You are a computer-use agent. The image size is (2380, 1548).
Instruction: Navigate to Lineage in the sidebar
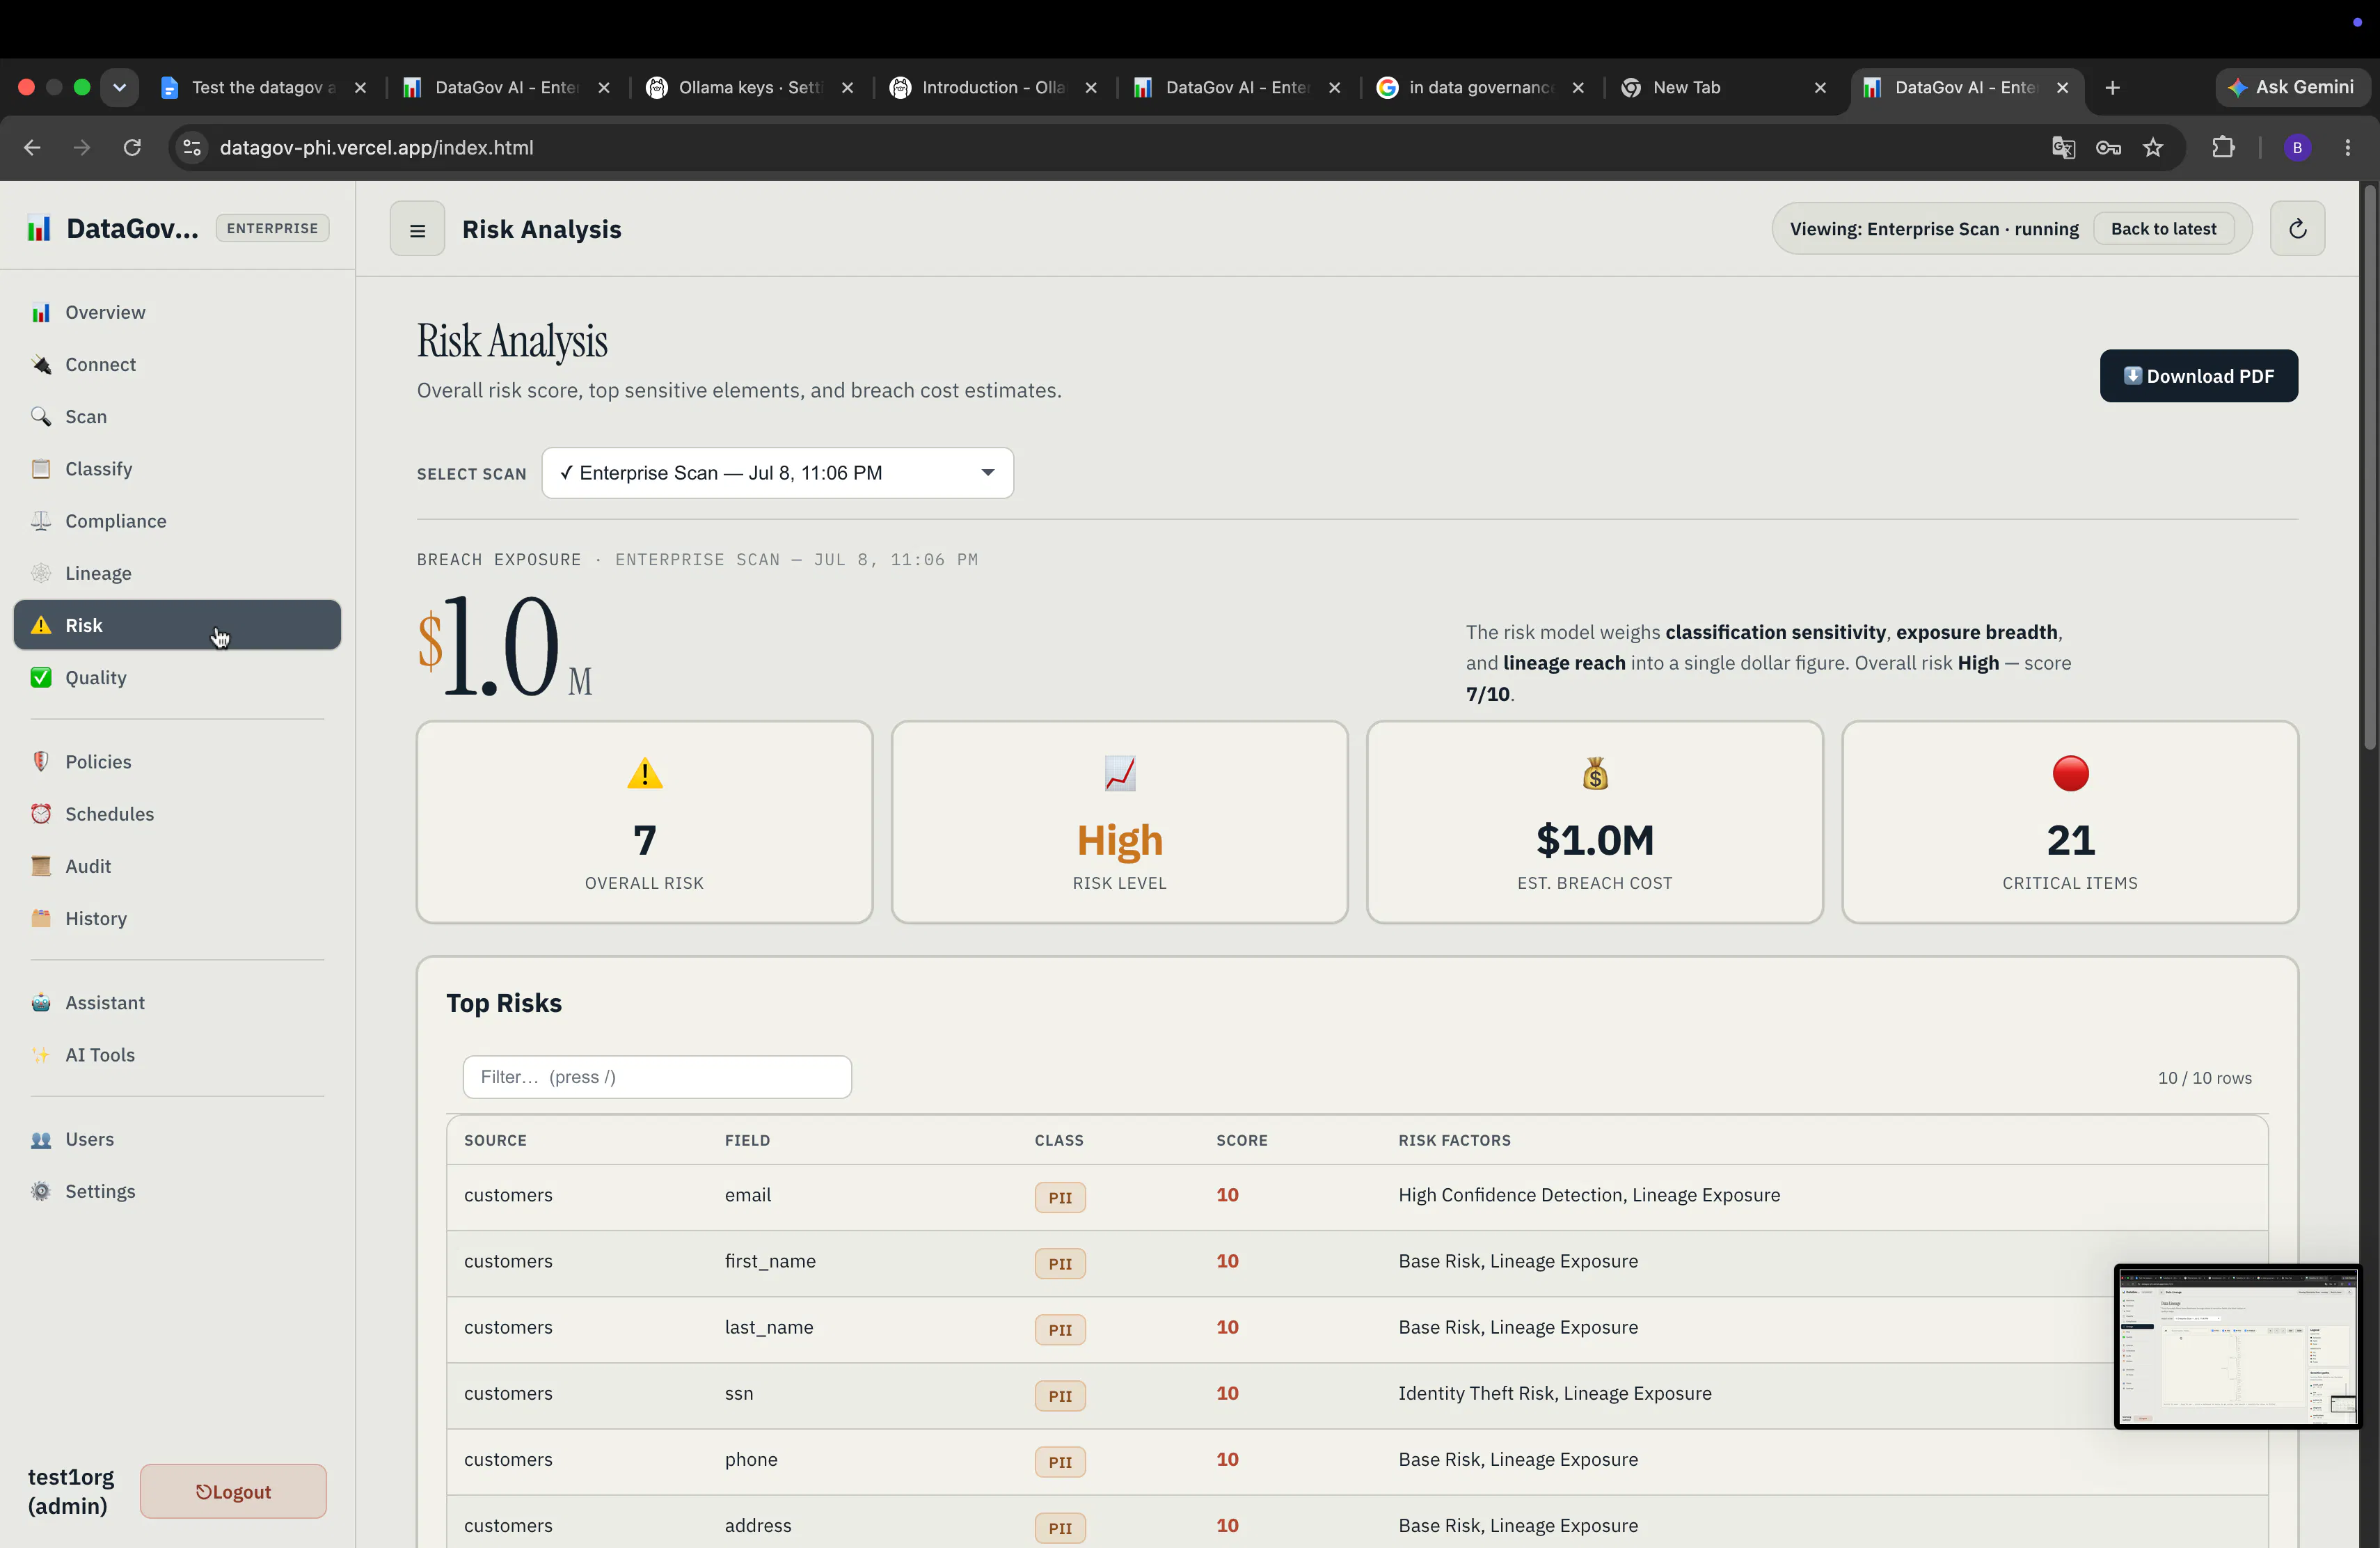[x=177, y=573]
